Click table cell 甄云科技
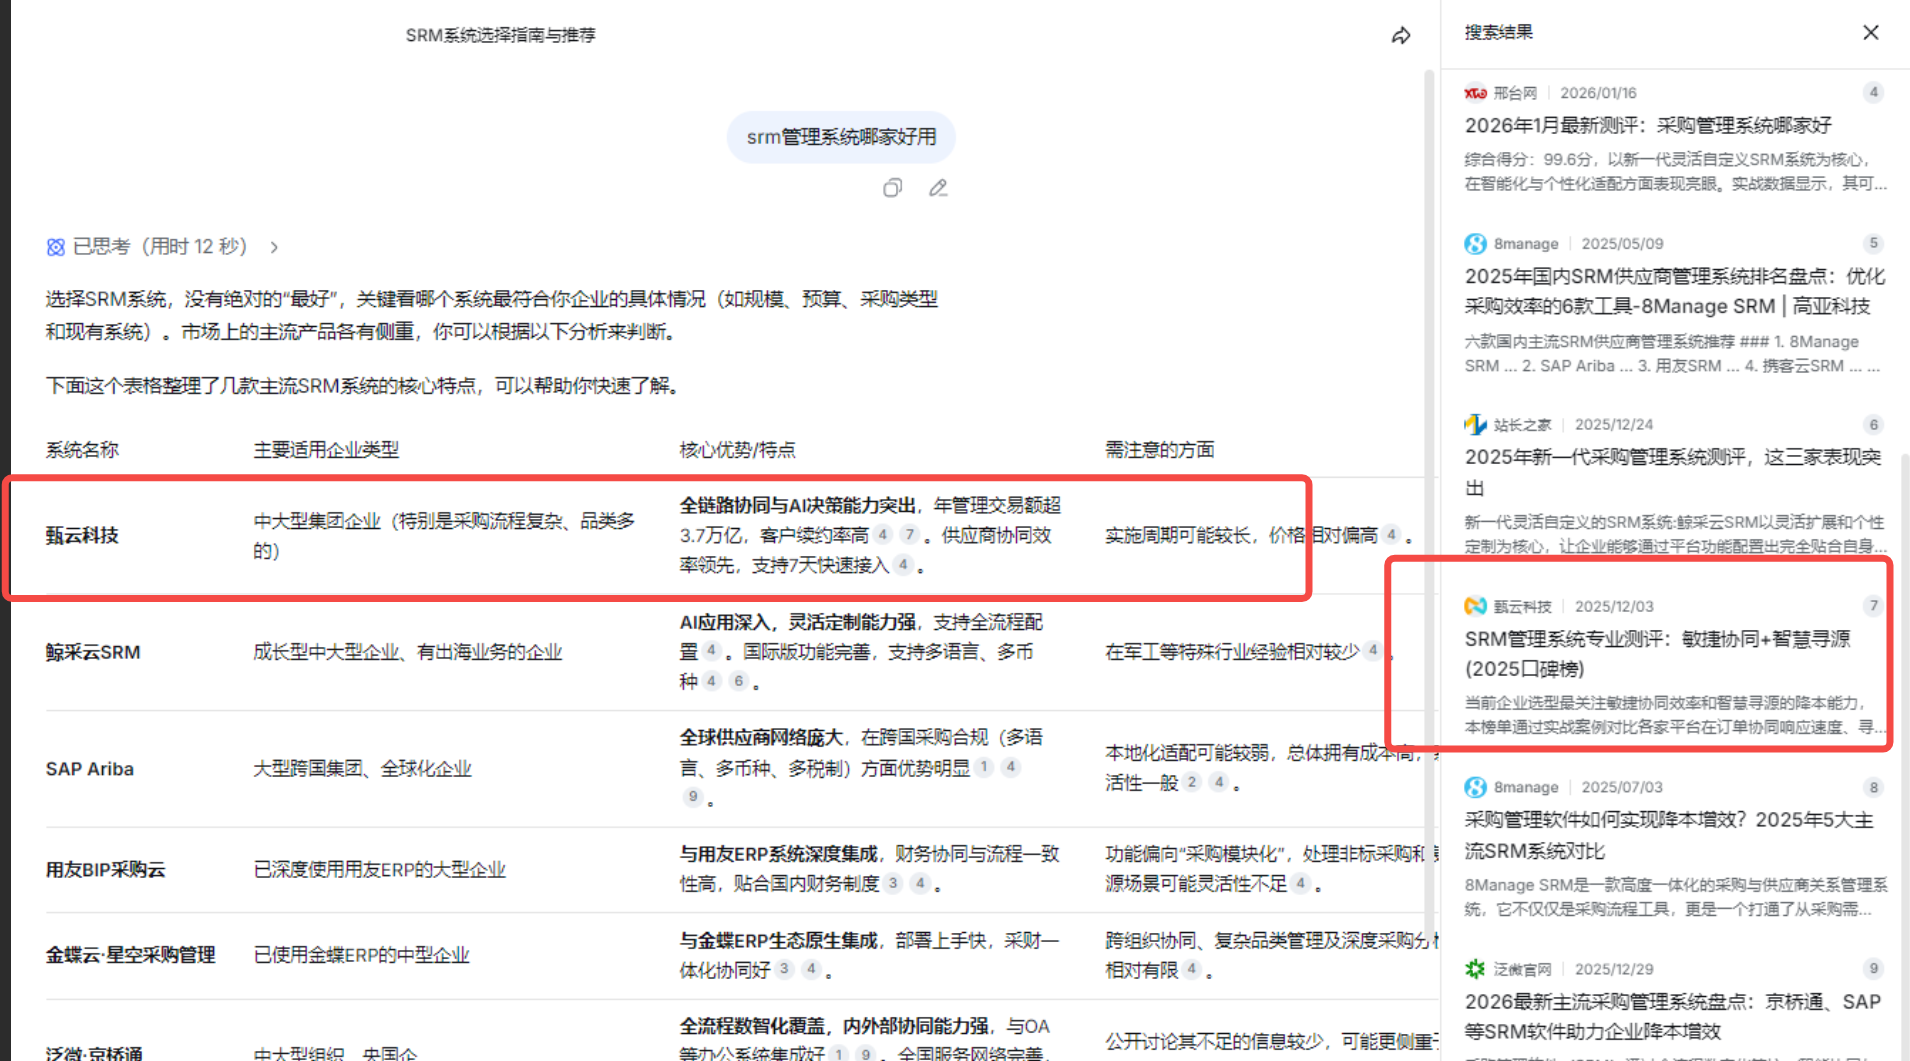 click(x=82, y=535)
